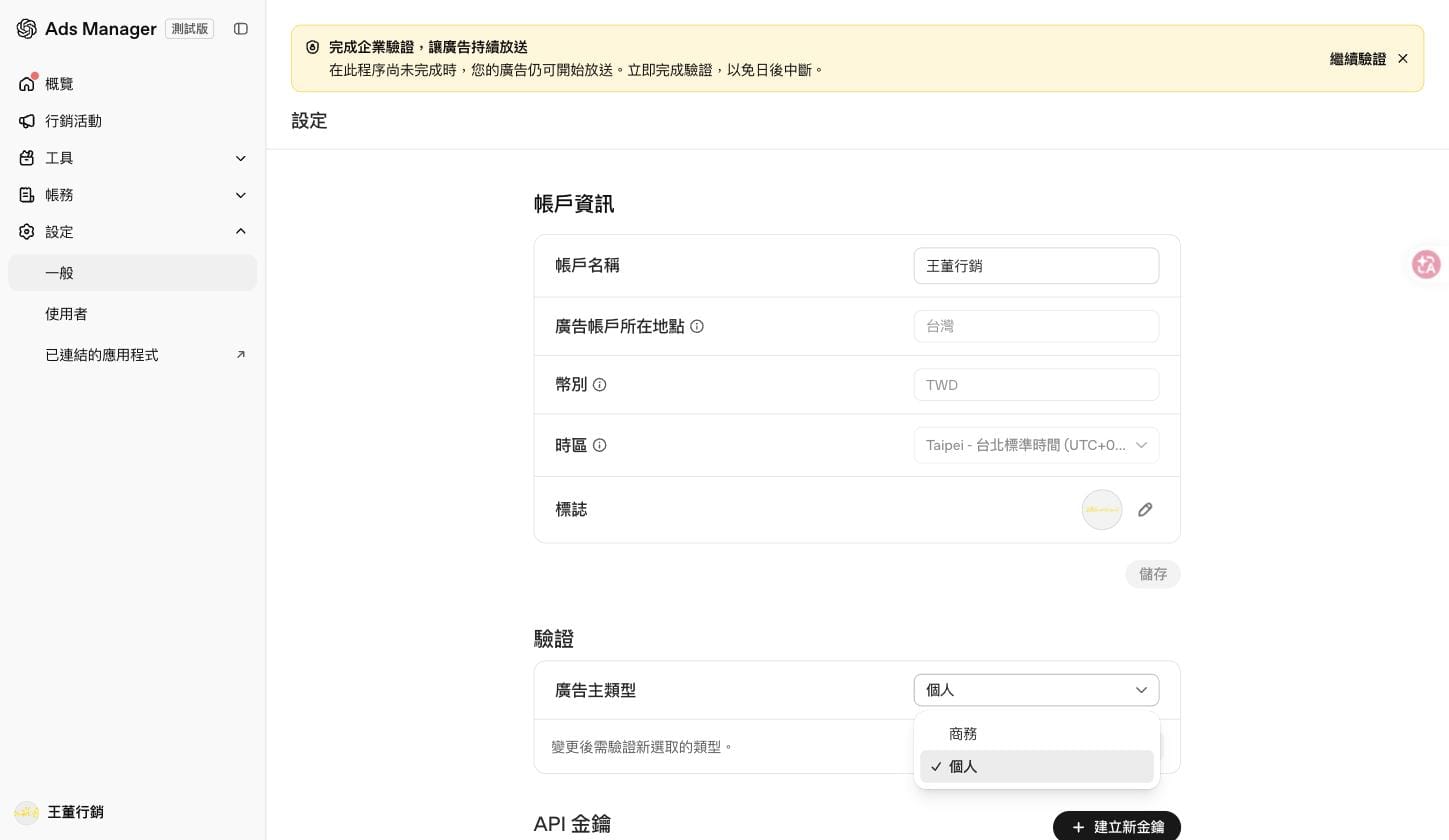
Task: Click the 設定 gear icon
Action: coord(27,232)
